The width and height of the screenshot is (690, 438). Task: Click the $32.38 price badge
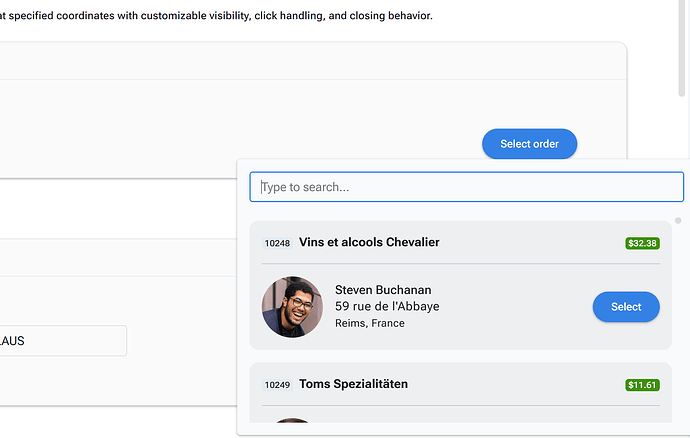pos(642,243)
